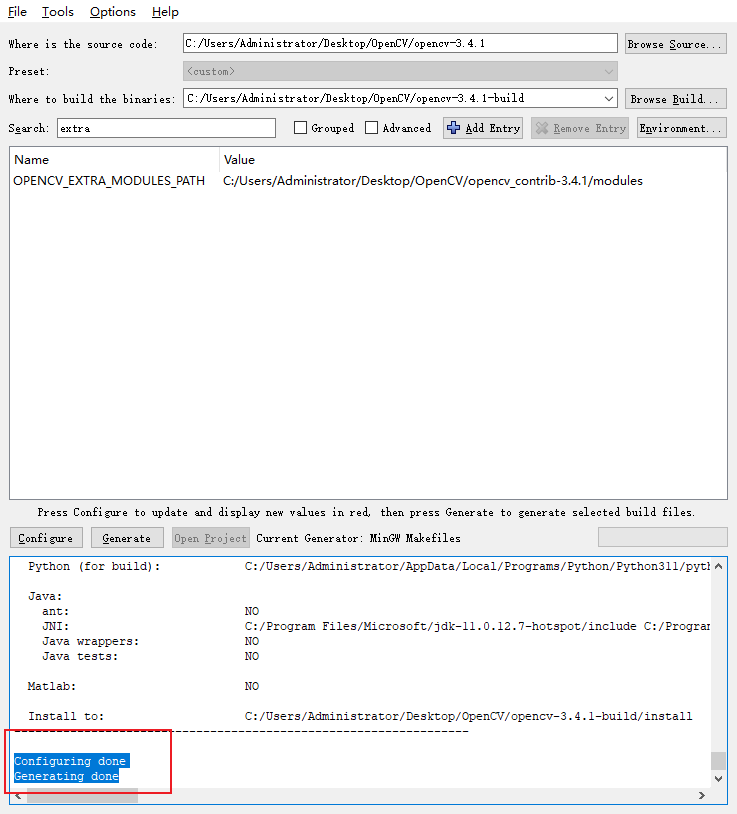Click the Search field containing 'extra'

(x=166, y=128)
